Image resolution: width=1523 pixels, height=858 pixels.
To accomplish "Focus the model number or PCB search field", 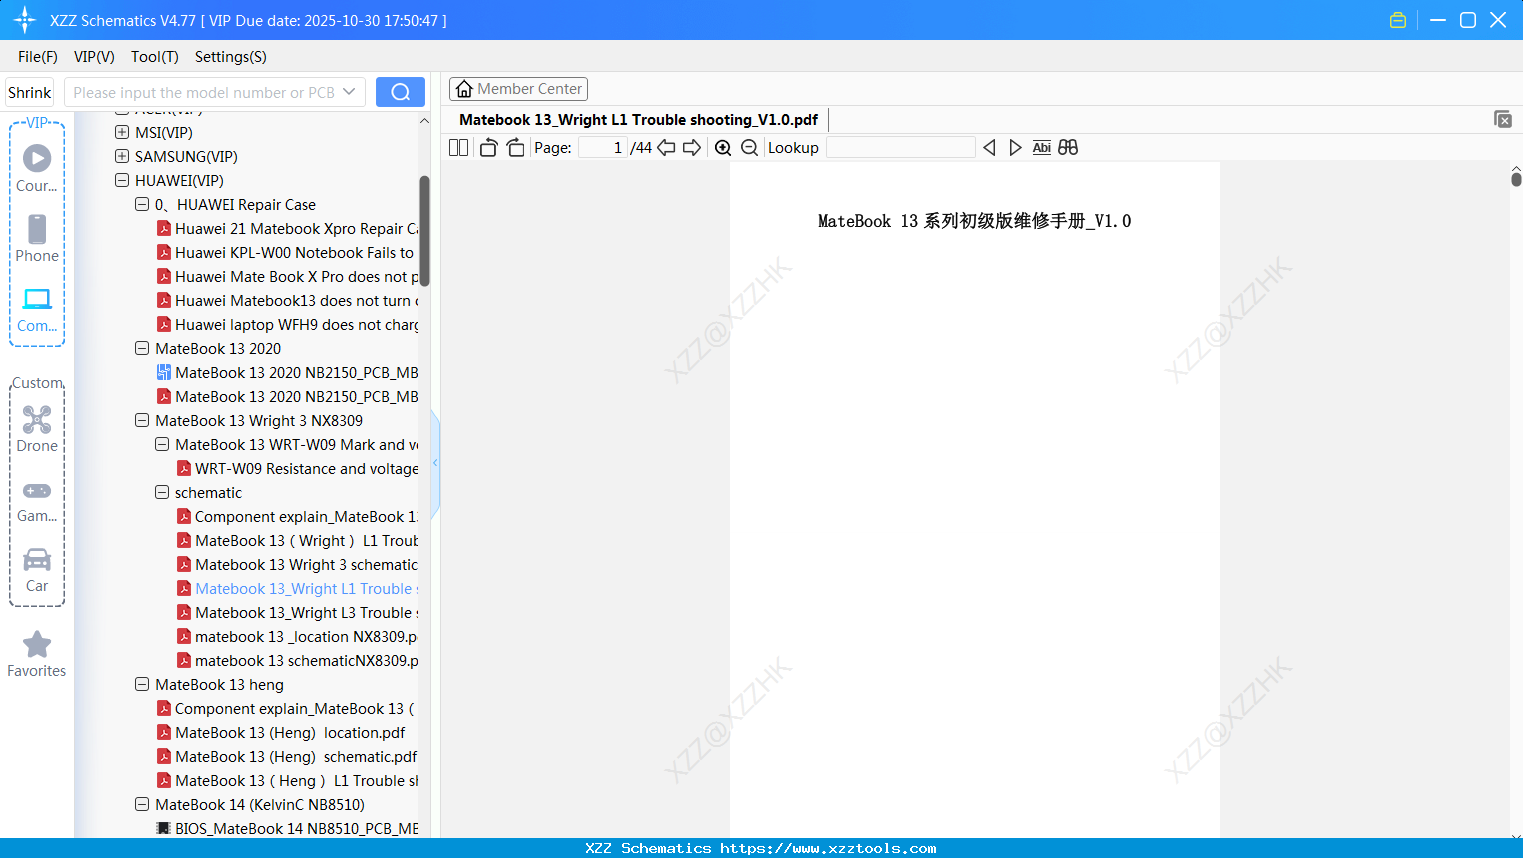I will [203, 92].
